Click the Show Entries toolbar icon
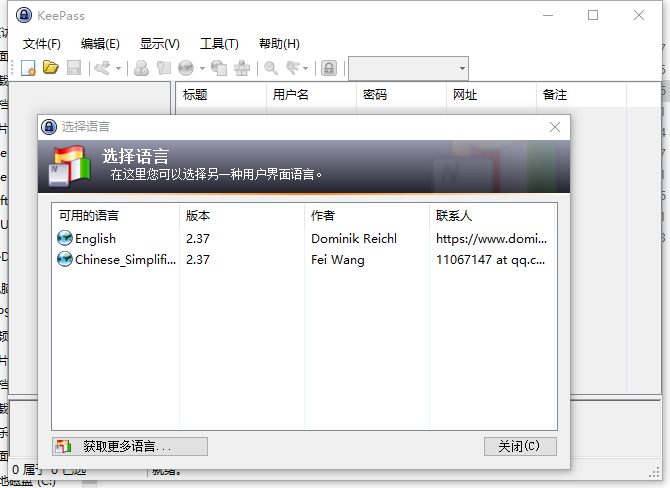Image resolution: width=670 pixels, height=488 pixels. tap(293, 68)
